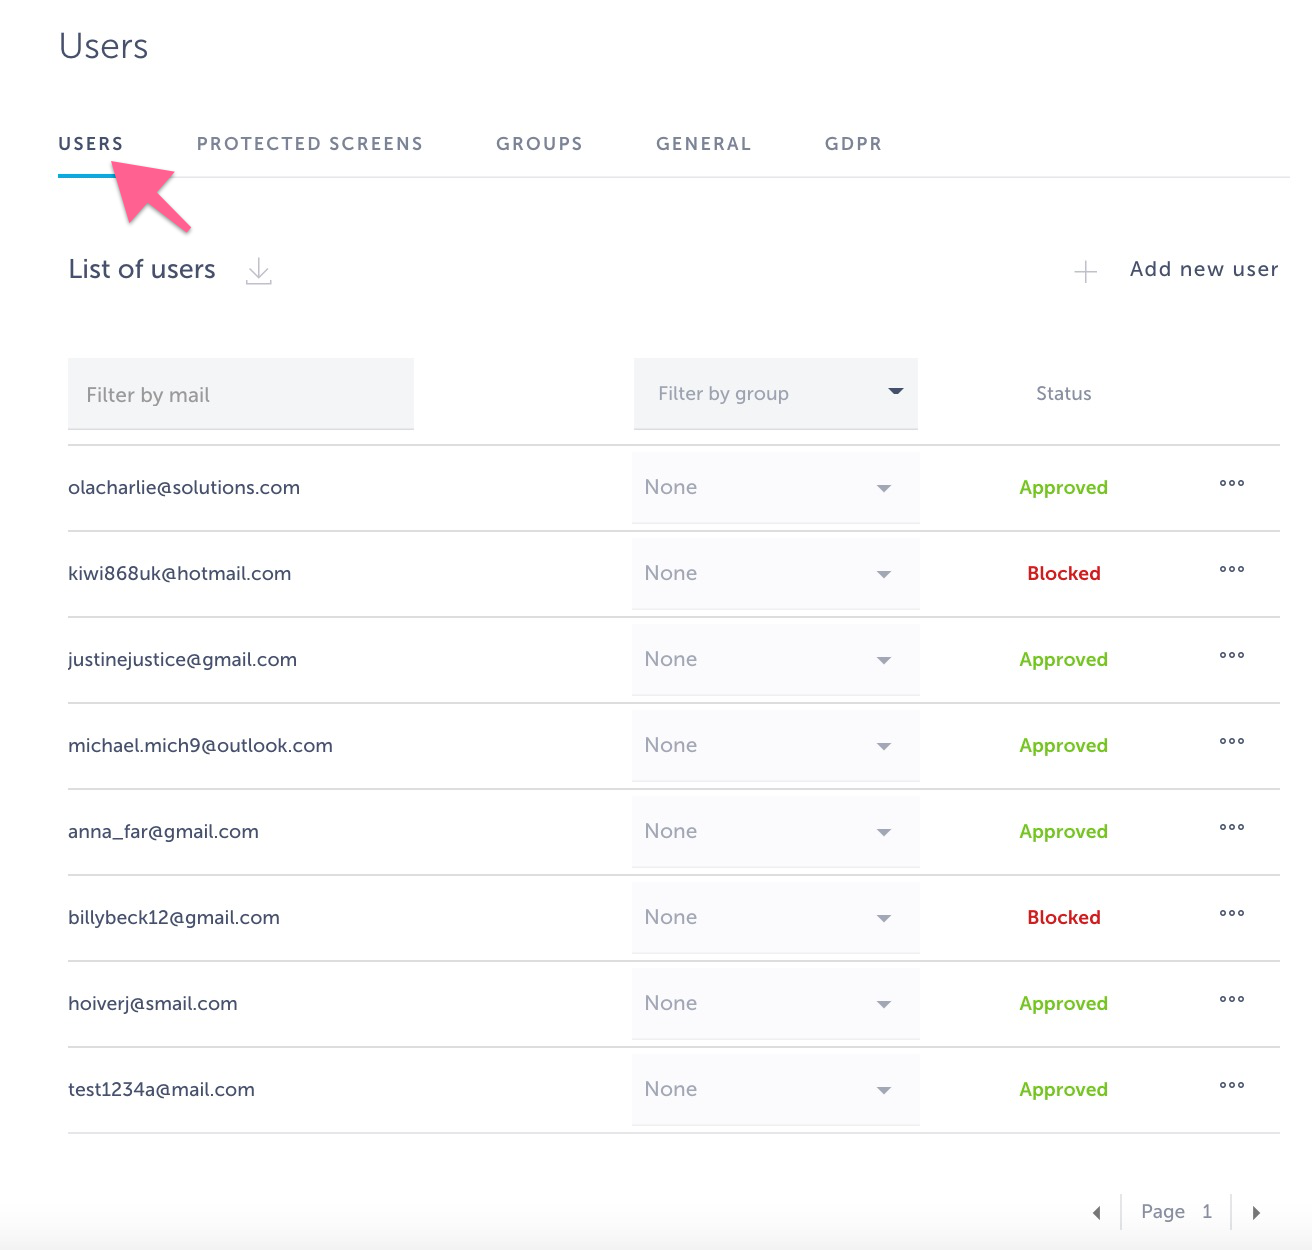Open the GENERAL tab

(x=703, y=143)
